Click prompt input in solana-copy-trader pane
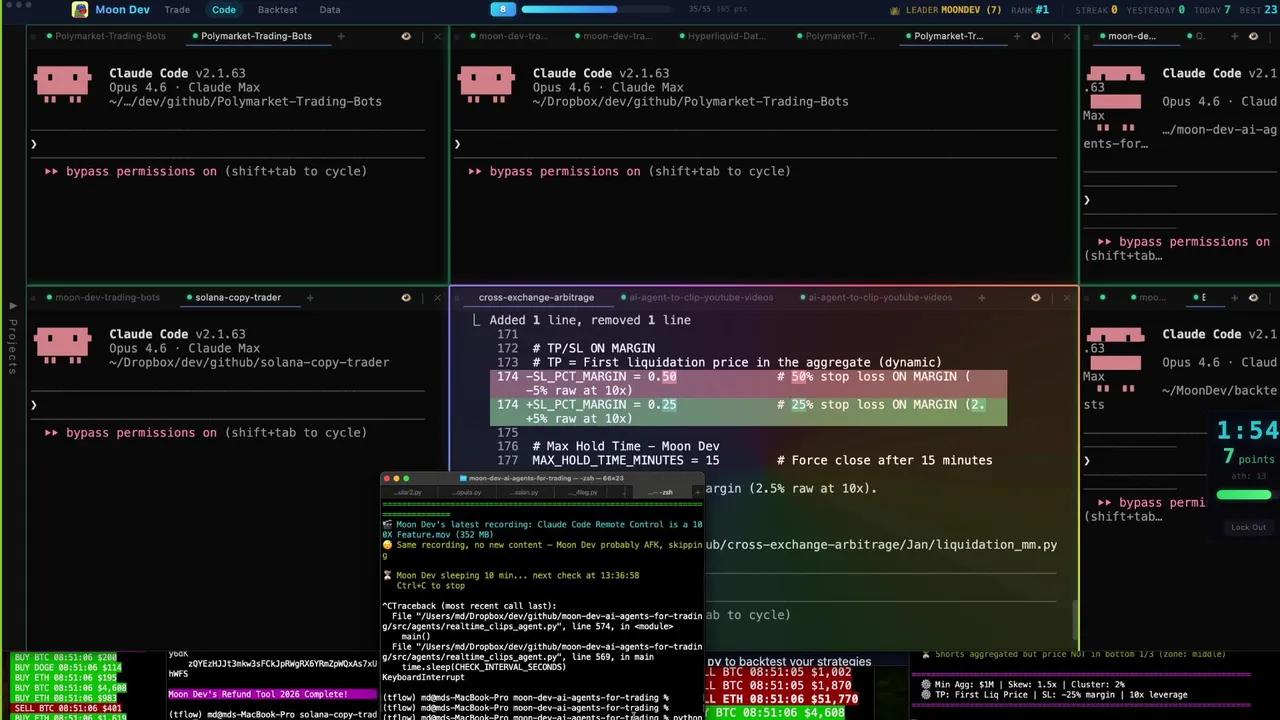The width and height of the screenshot is (1280, 720). tap(230, 405)
